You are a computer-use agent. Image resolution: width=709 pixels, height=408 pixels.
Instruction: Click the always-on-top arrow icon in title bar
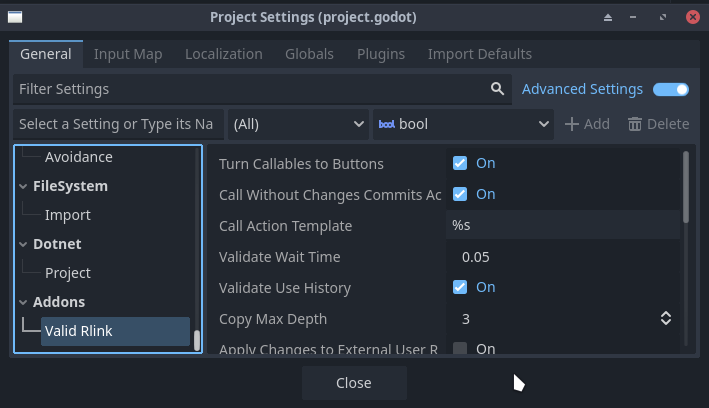pos(608,17)
